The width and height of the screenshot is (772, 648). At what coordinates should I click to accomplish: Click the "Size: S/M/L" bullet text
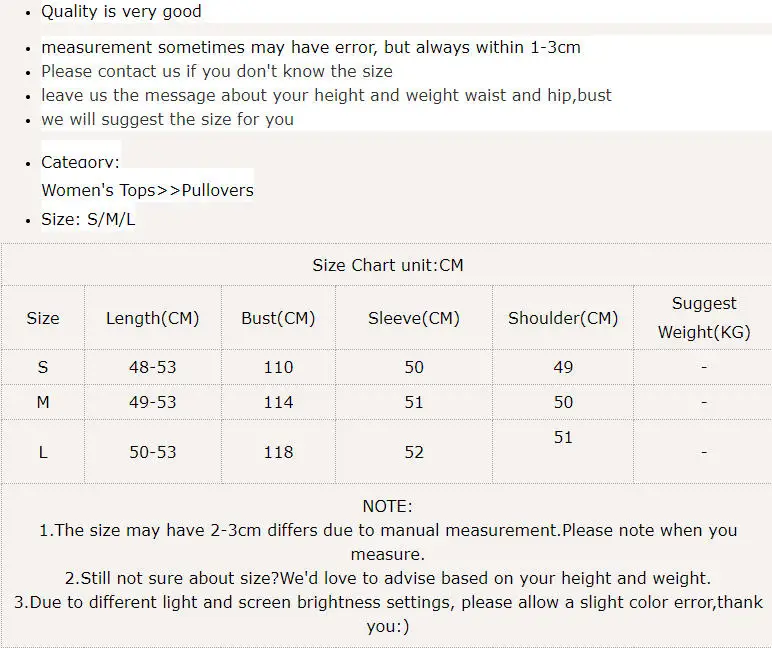[x=88, y=220]
